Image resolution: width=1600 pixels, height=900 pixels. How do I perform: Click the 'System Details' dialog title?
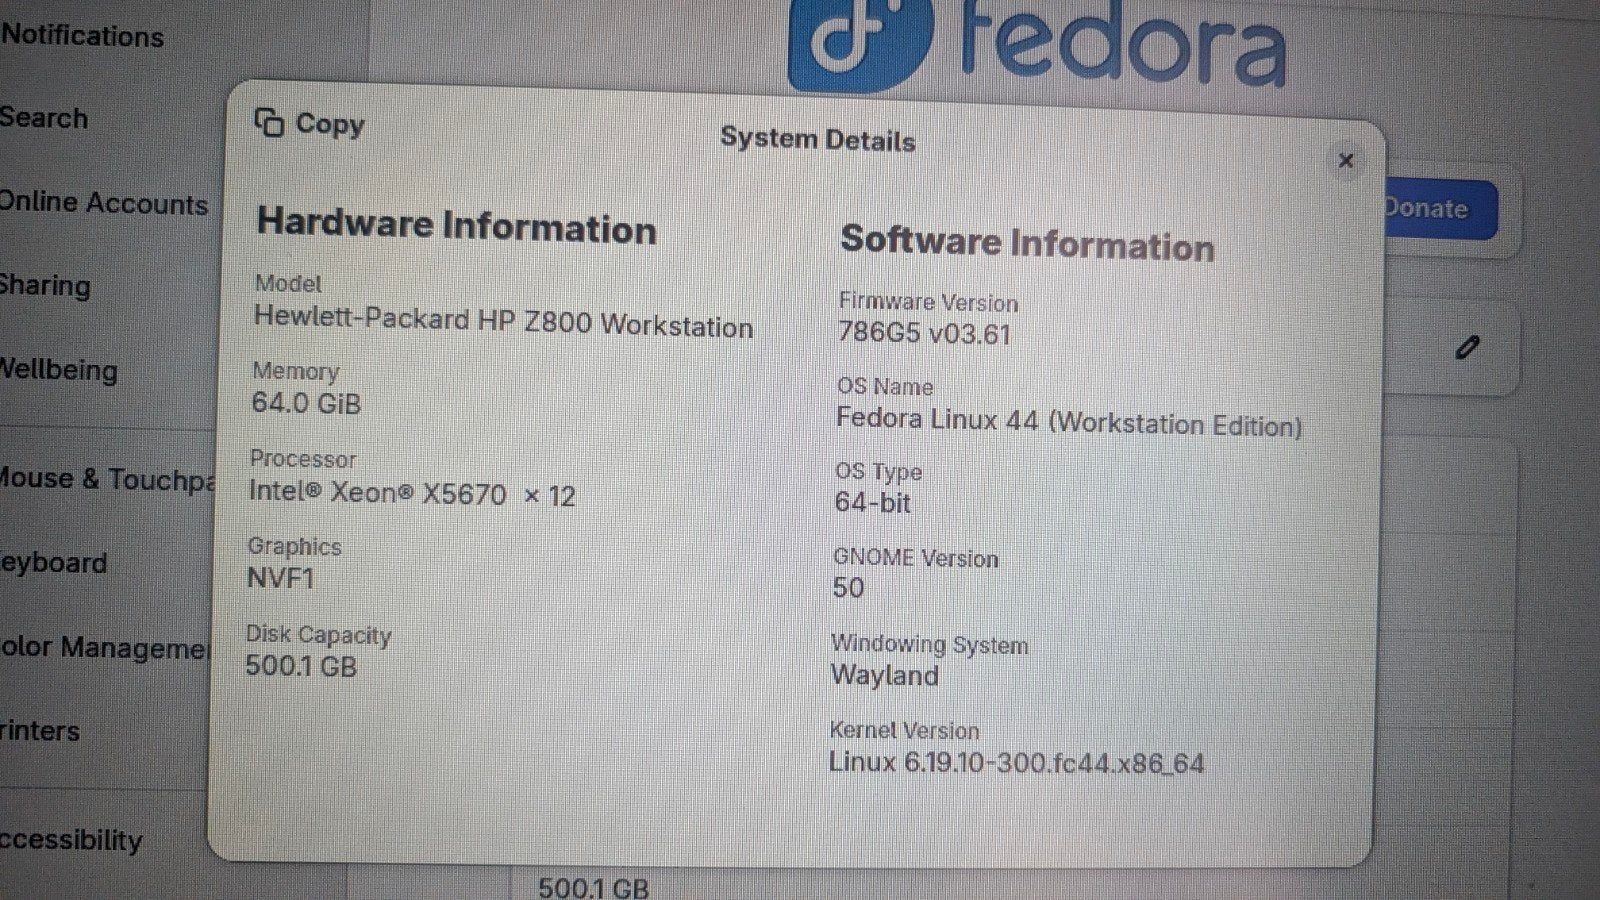(818, 139)
